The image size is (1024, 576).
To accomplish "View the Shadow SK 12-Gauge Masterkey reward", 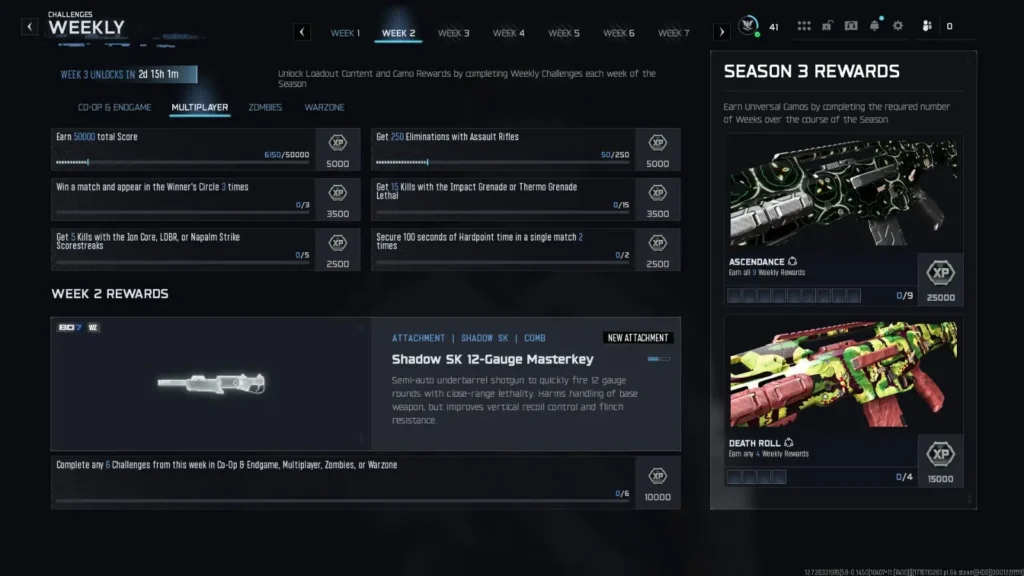I will click(x=365, y=384).
